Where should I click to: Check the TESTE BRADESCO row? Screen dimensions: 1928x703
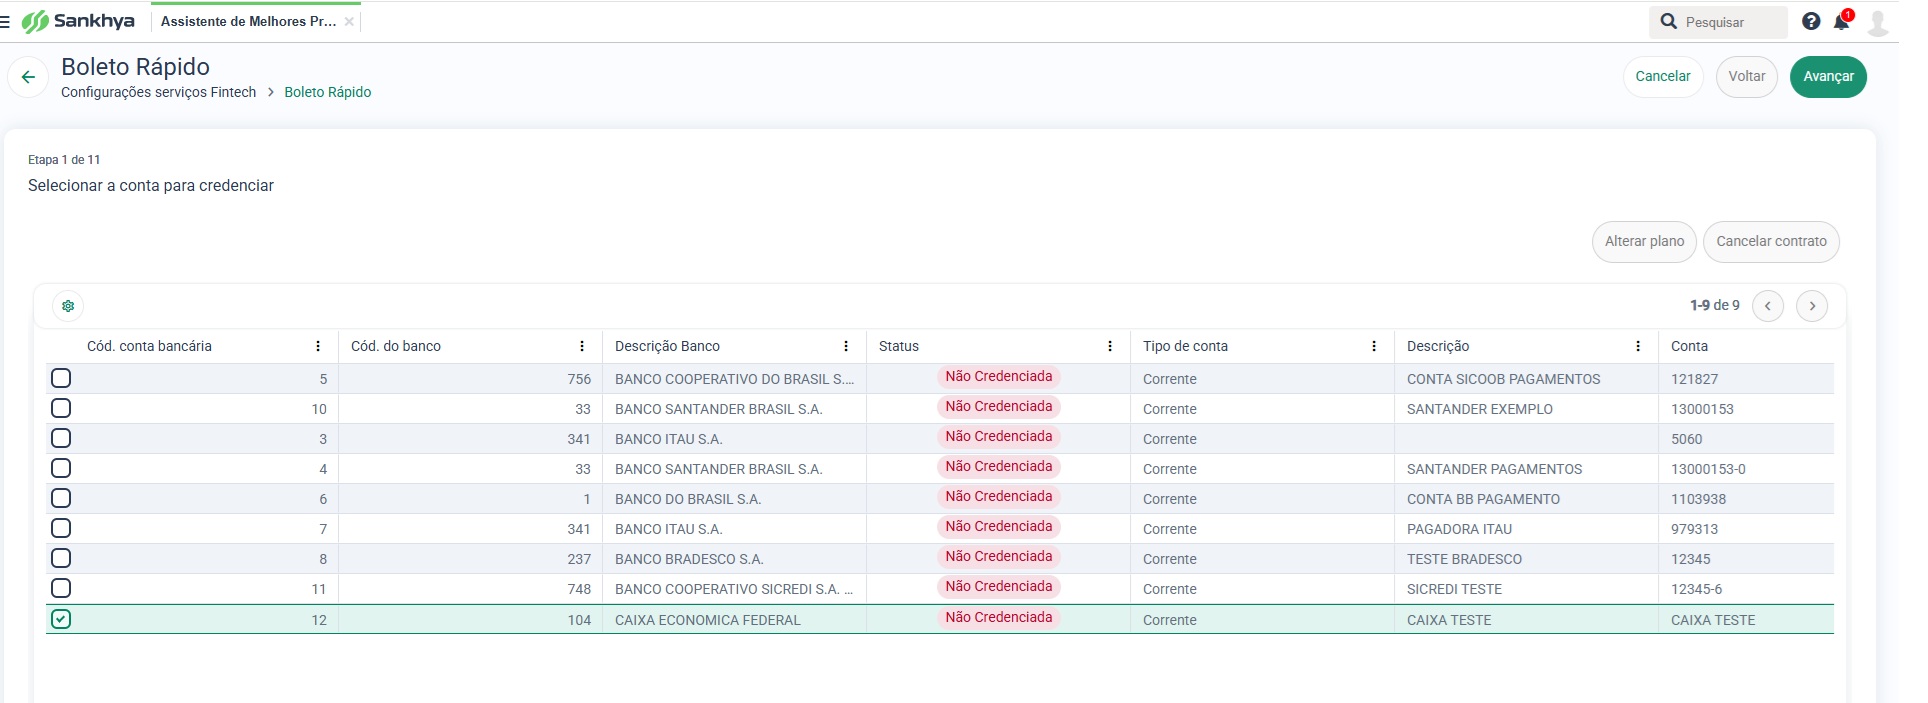point(61,558)
